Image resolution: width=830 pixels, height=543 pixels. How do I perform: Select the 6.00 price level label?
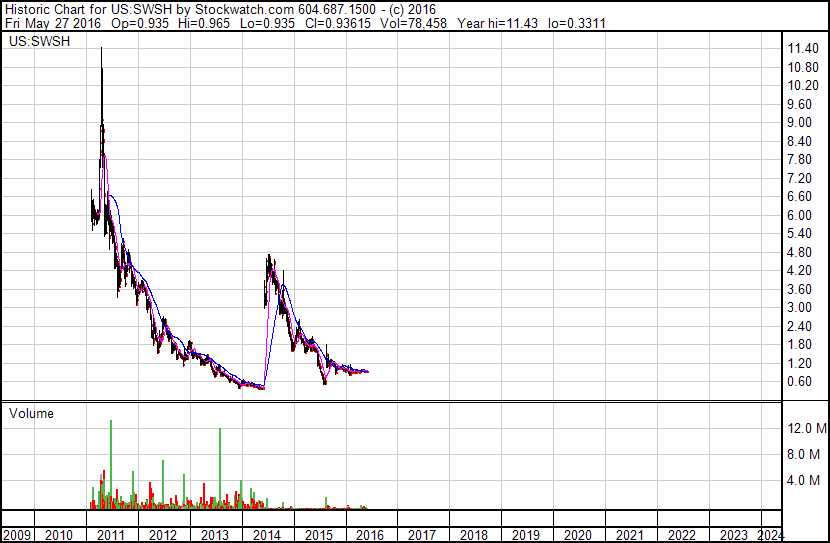[799, 215]
